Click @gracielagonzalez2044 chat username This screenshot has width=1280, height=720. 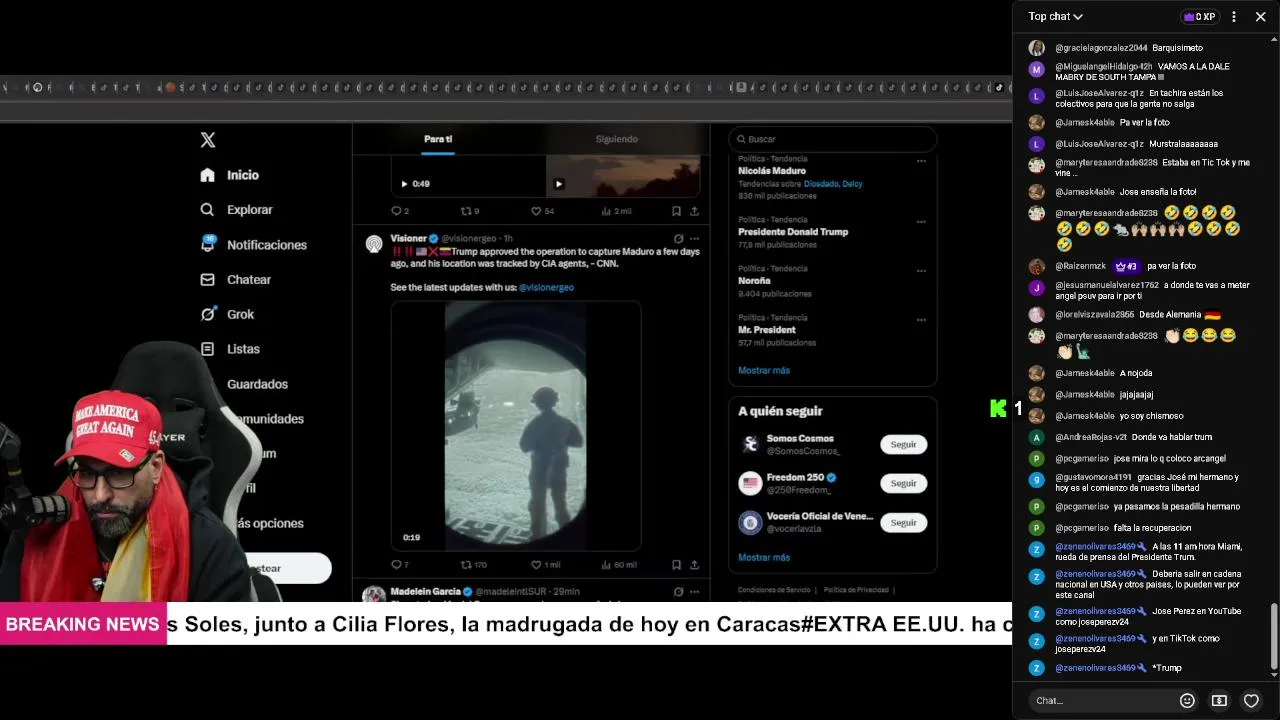(x=1101, y=48)
